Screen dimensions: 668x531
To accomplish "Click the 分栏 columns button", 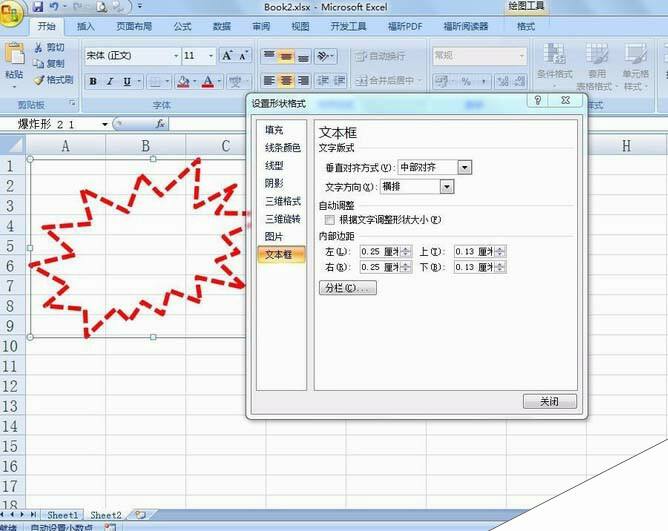I will 348,288.
